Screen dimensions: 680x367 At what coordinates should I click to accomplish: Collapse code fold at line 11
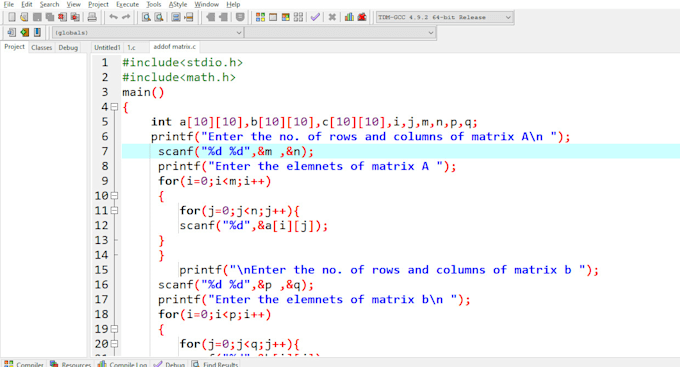pos(114,210)
